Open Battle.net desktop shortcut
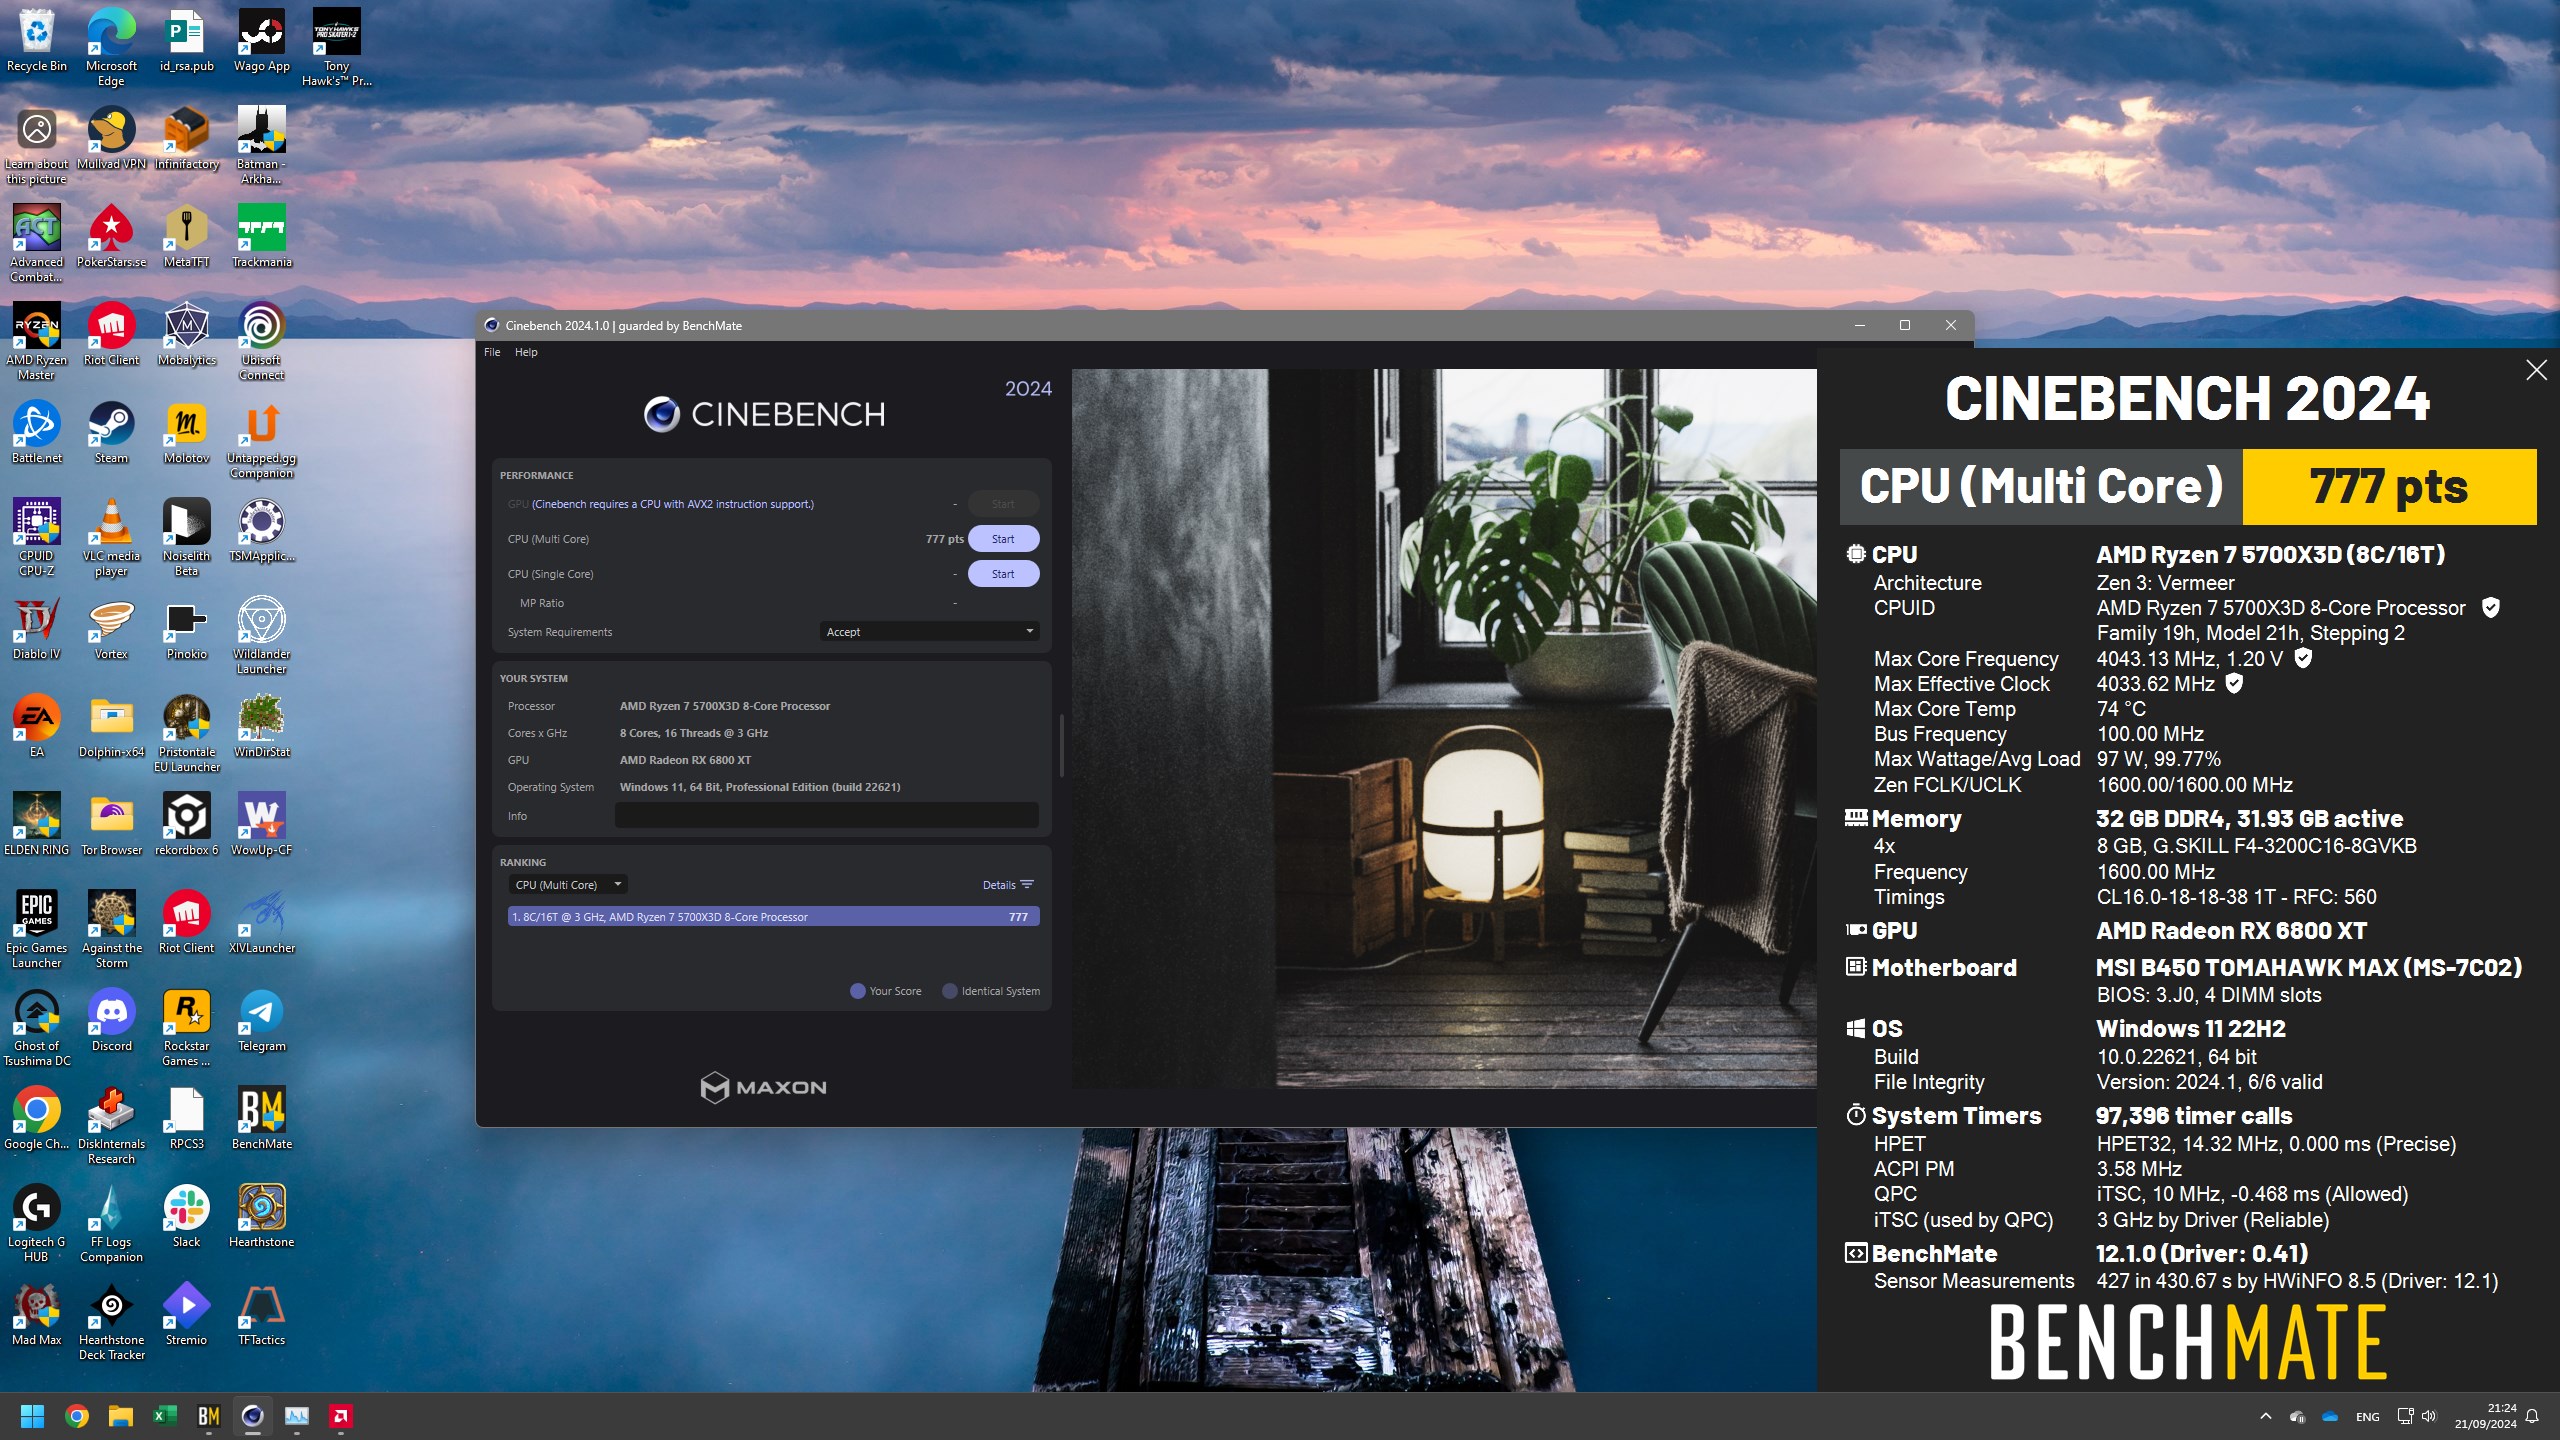 pos(37,433)
